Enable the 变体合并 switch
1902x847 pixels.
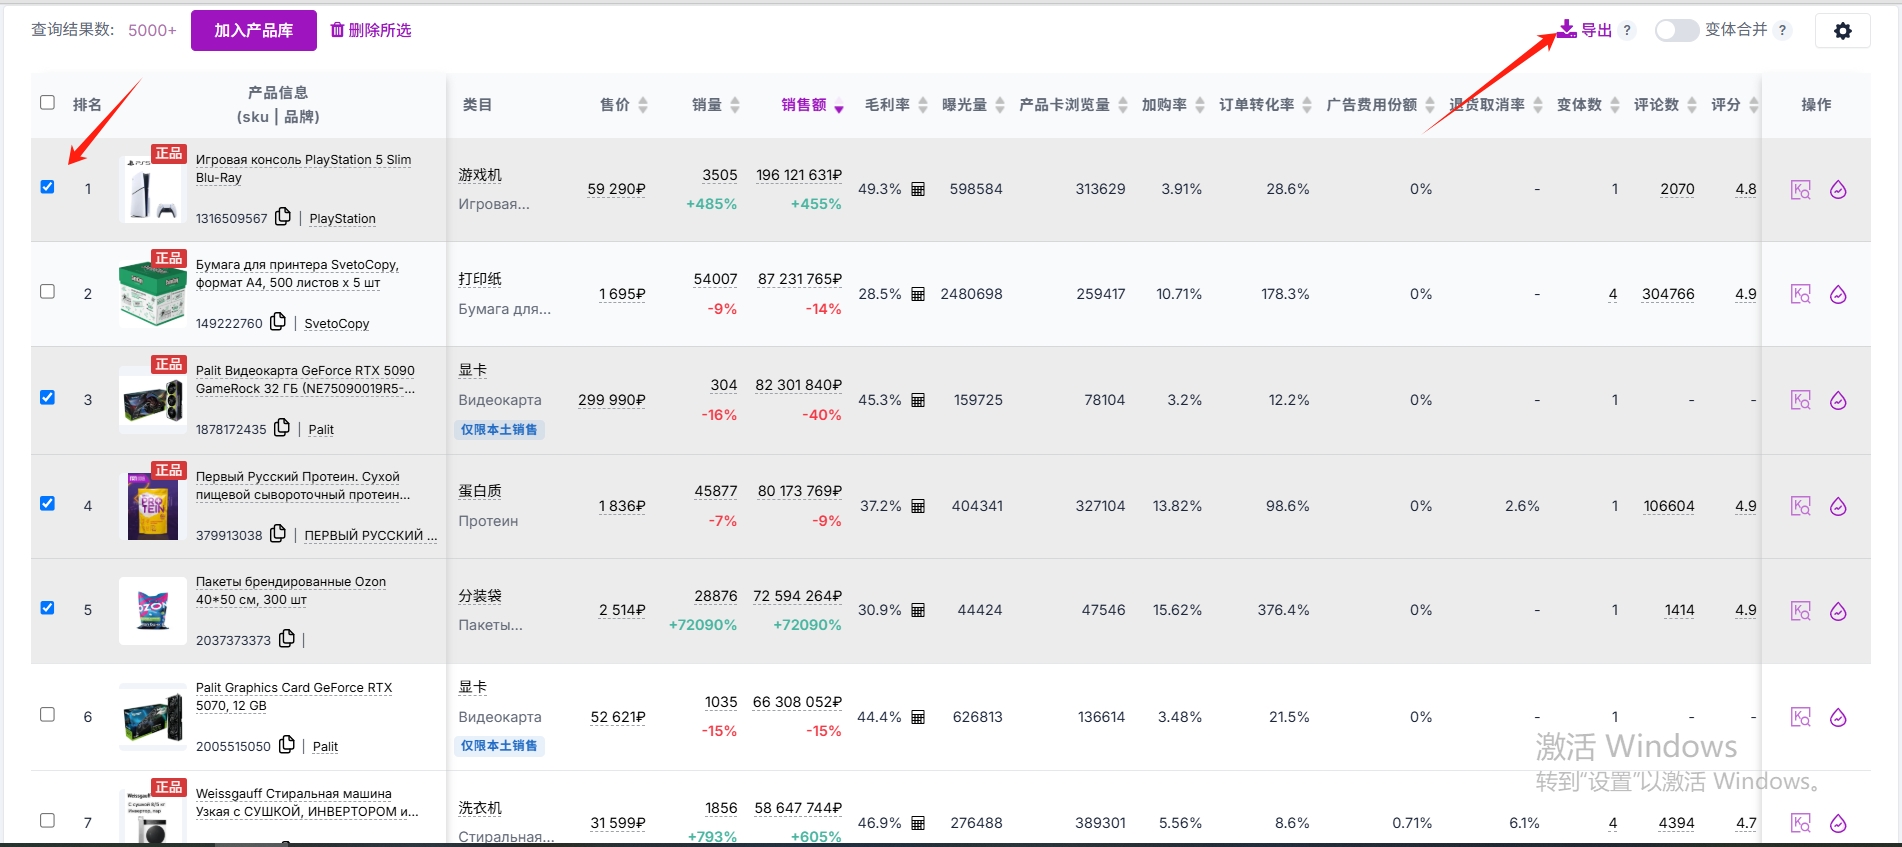coord(1676,30)
